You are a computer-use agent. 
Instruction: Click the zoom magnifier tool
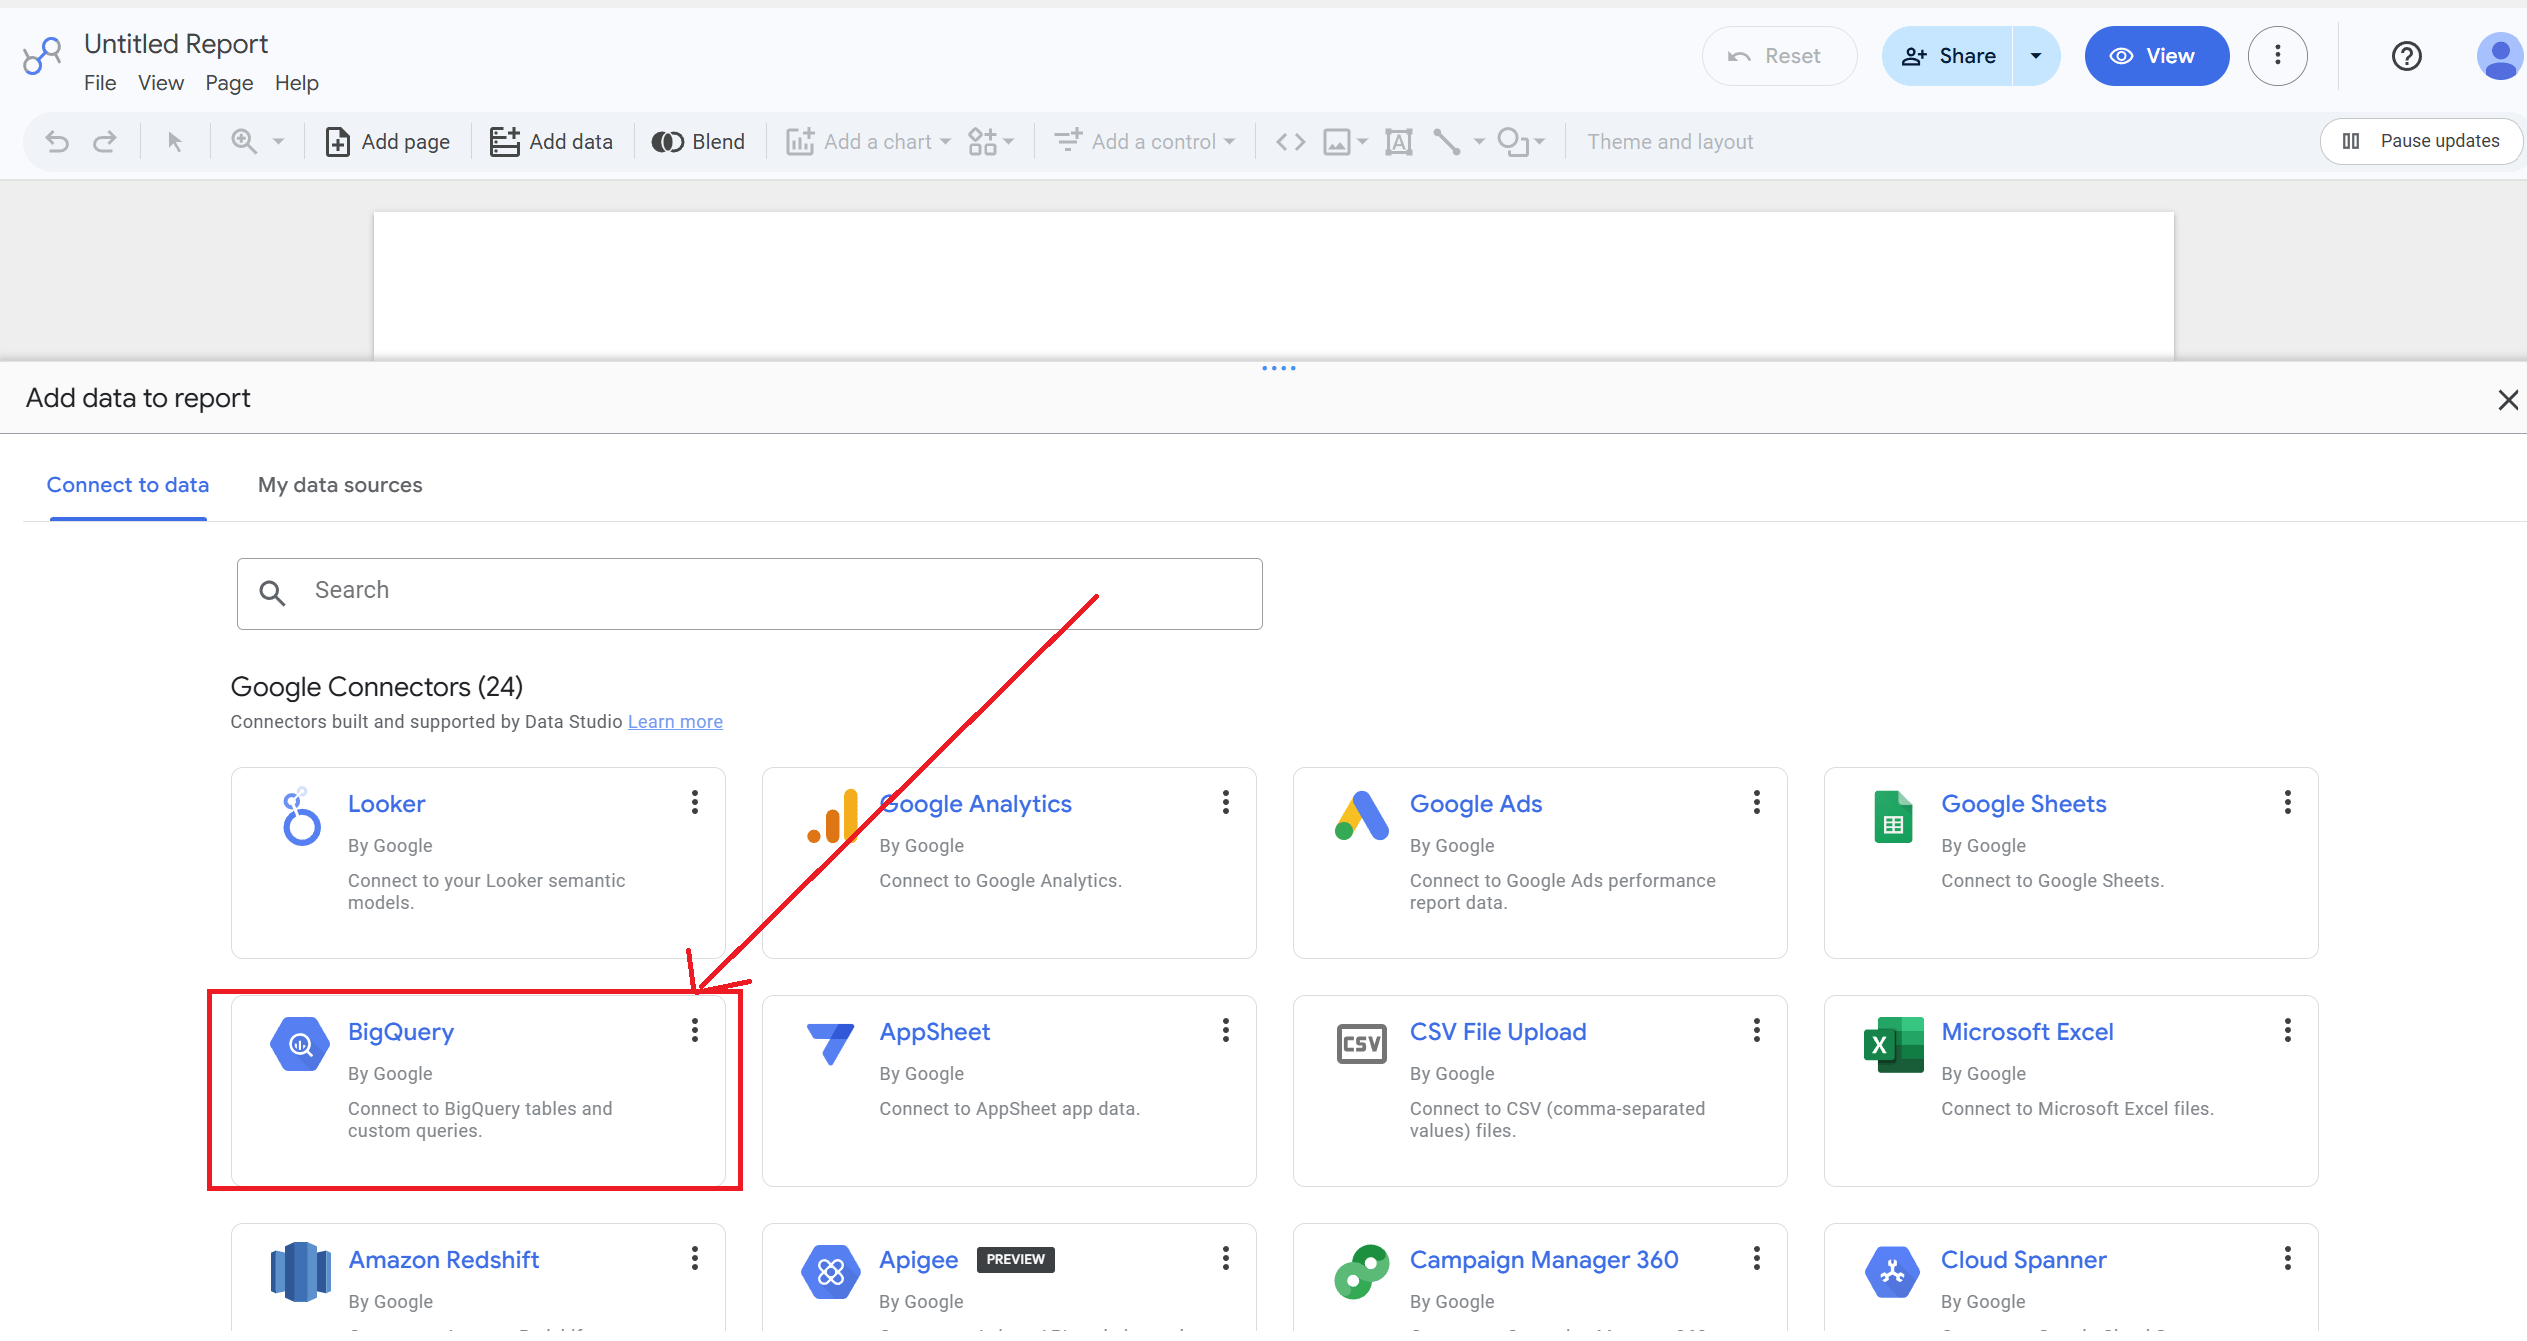(x=244, y=141)
